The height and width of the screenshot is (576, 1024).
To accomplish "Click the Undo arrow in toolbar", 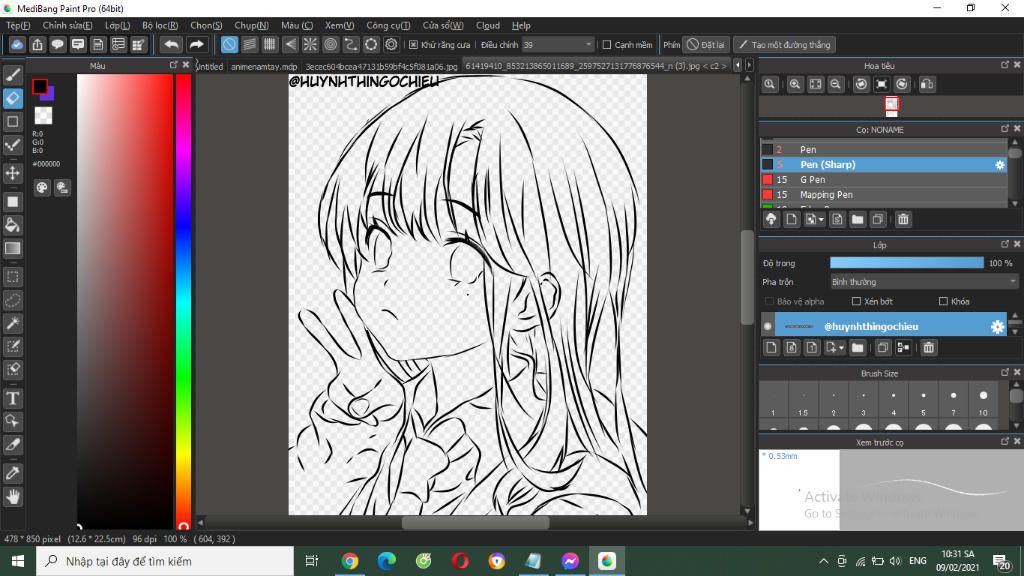I will click(171, 44).
